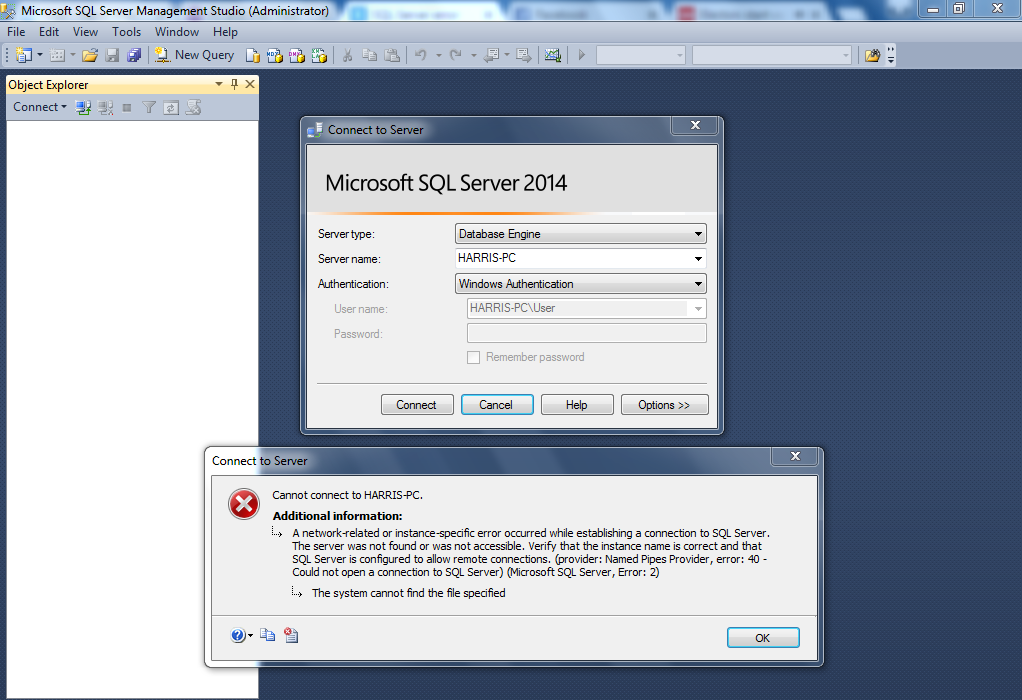The width and height of the screenshot is (1022, 700).
Task: Open solution configurations combo box
Action: 641,55
